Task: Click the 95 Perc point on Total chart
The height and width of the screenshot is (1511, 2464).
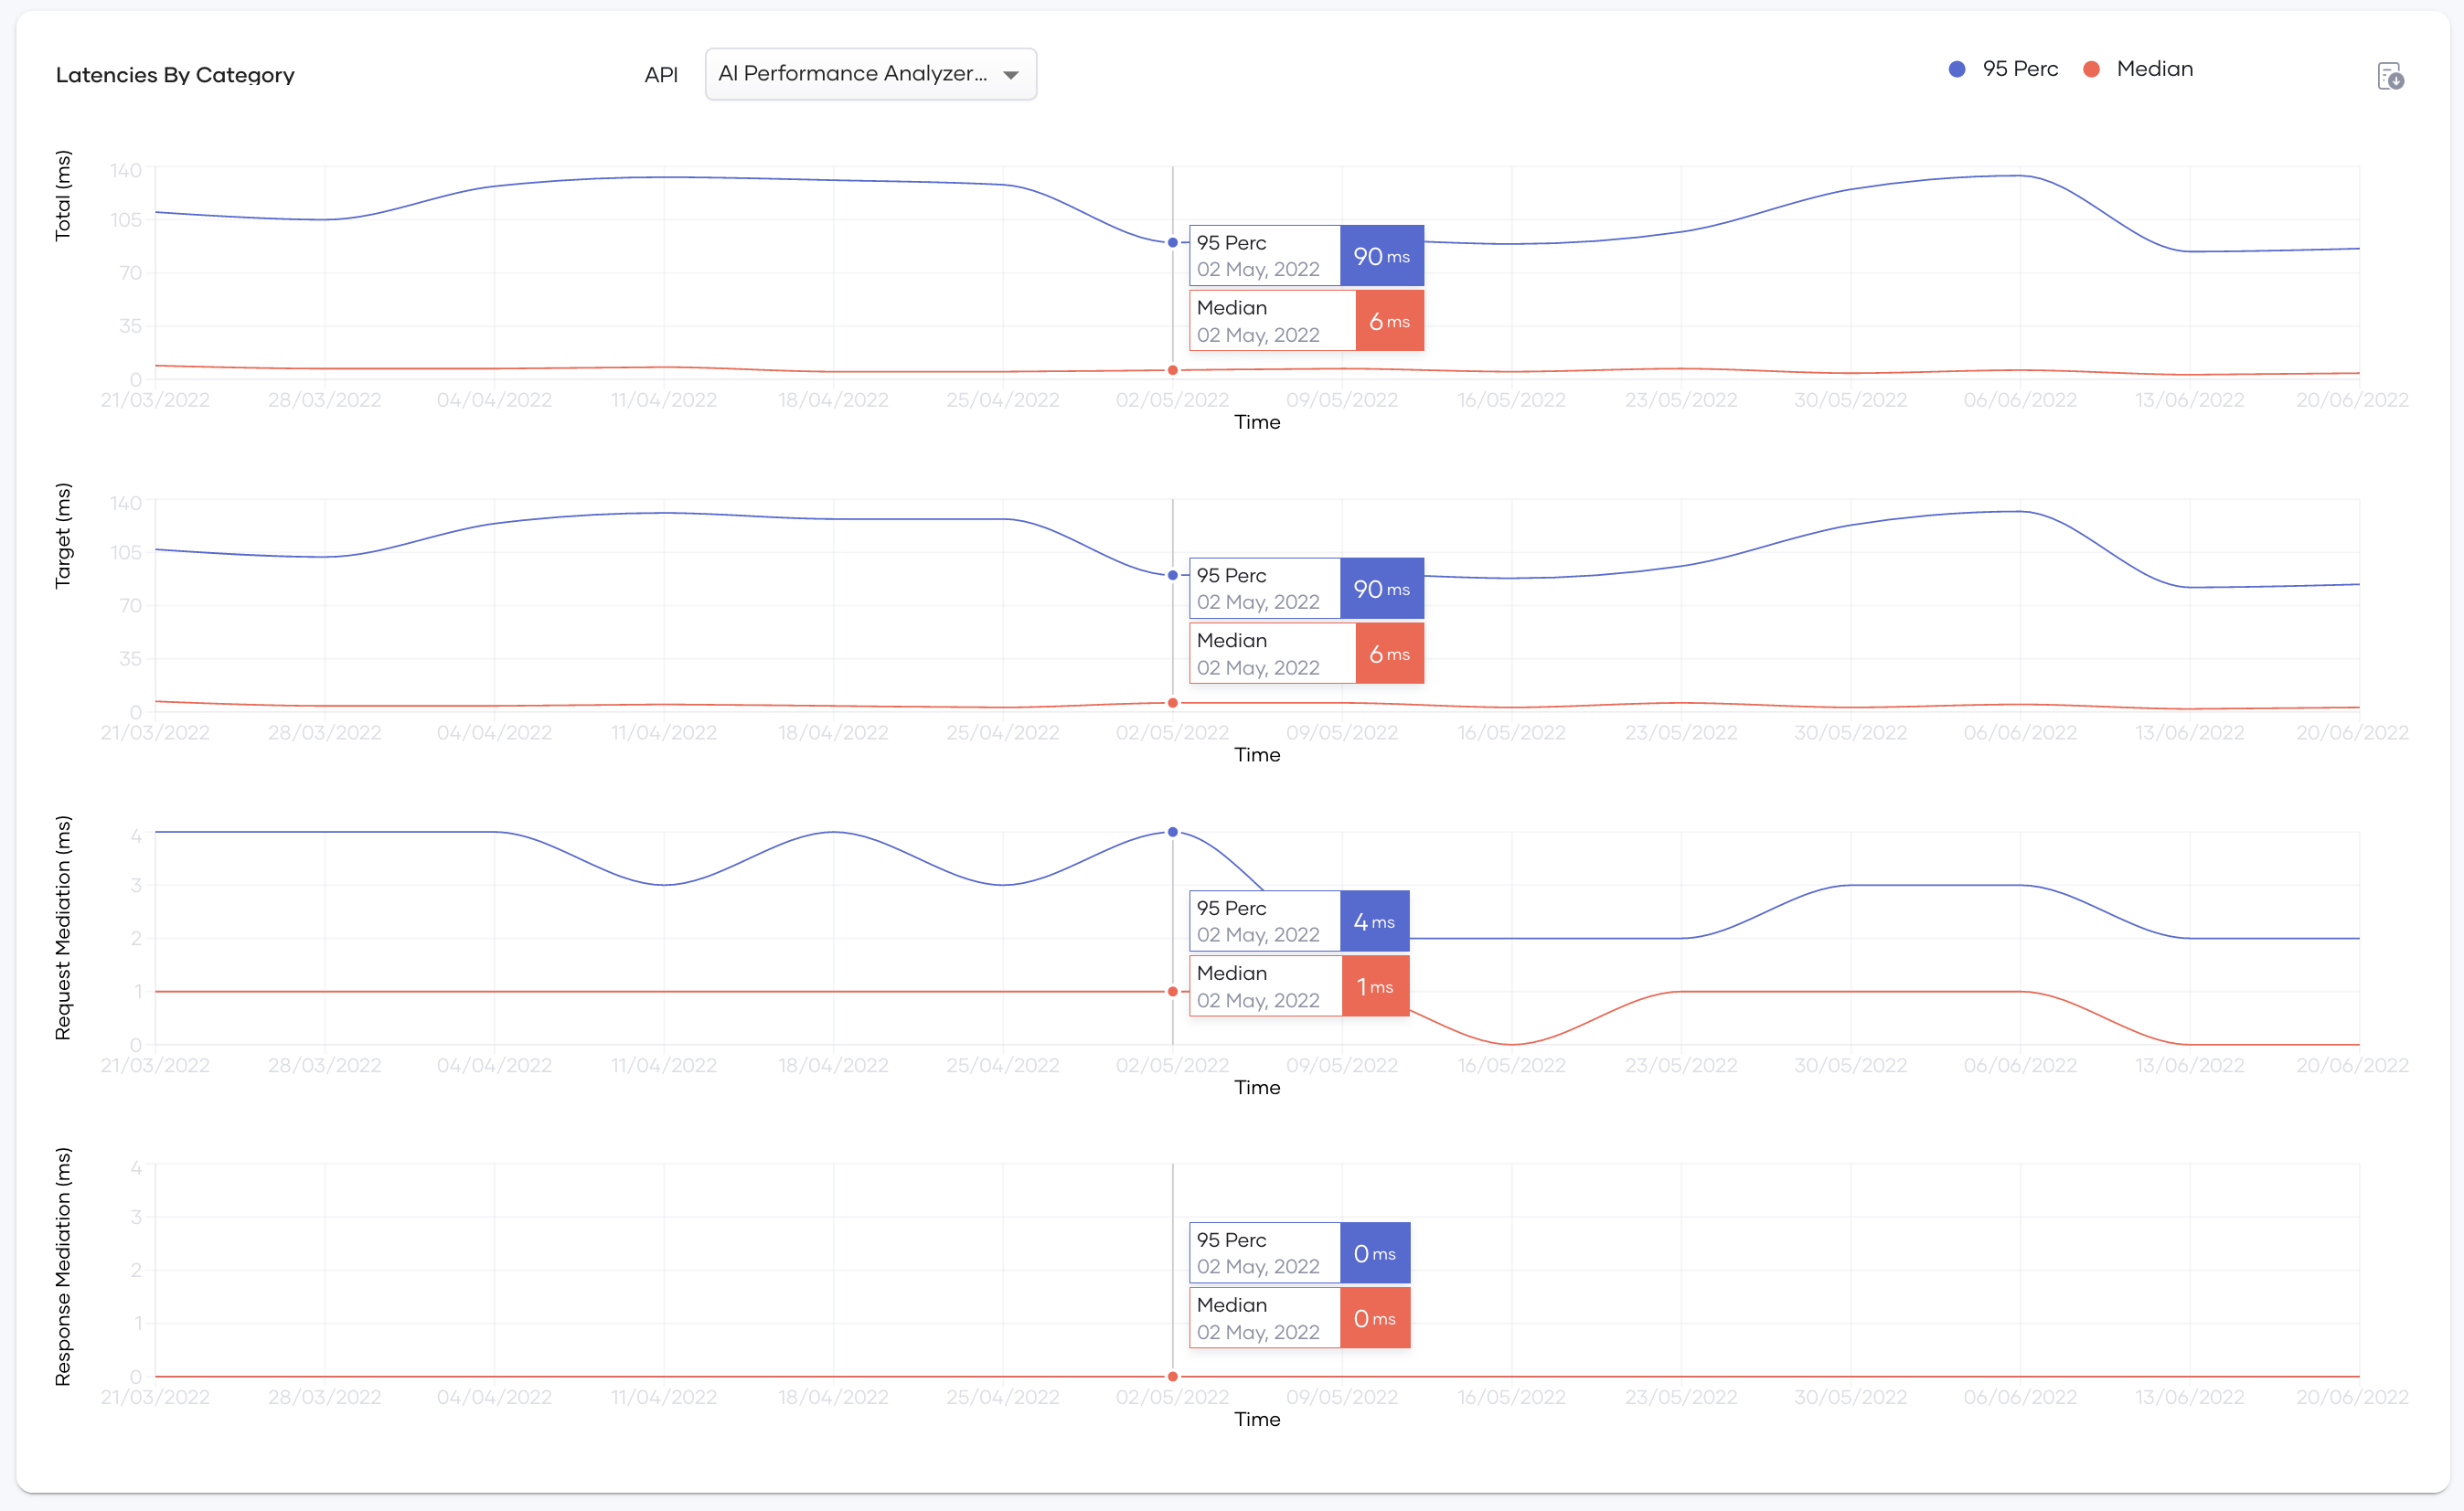Action: coord(1173,243)
